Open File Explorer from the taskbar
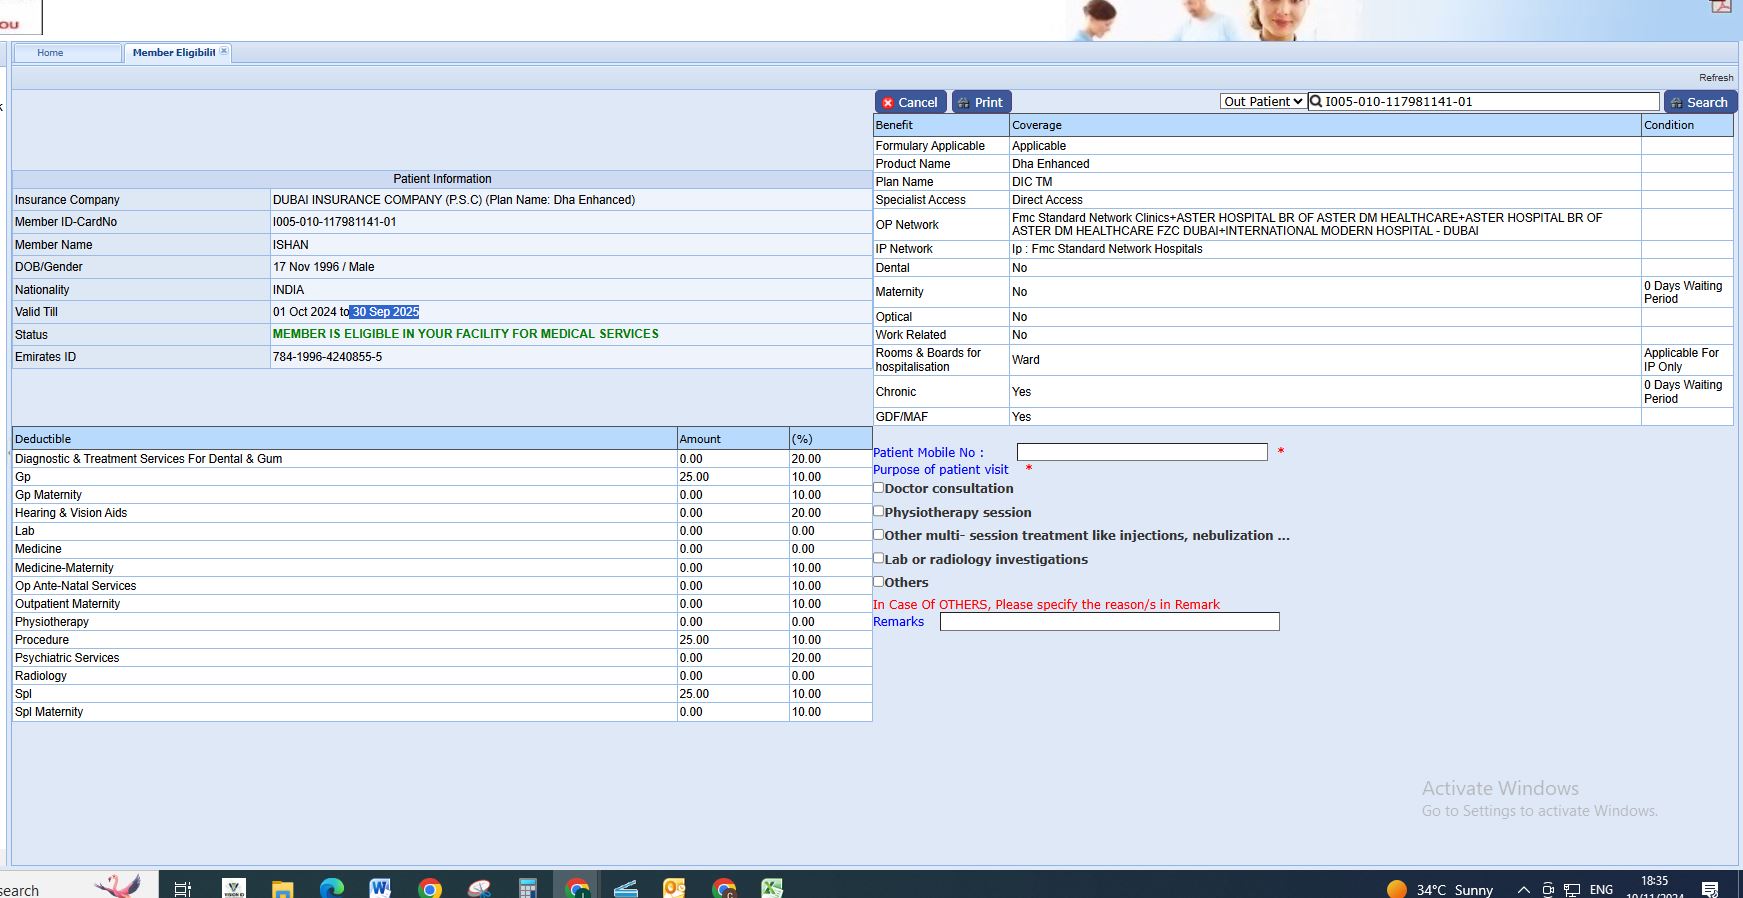Screen dimensions: 1743x898 pyautogui.click(x=283, y=887)
